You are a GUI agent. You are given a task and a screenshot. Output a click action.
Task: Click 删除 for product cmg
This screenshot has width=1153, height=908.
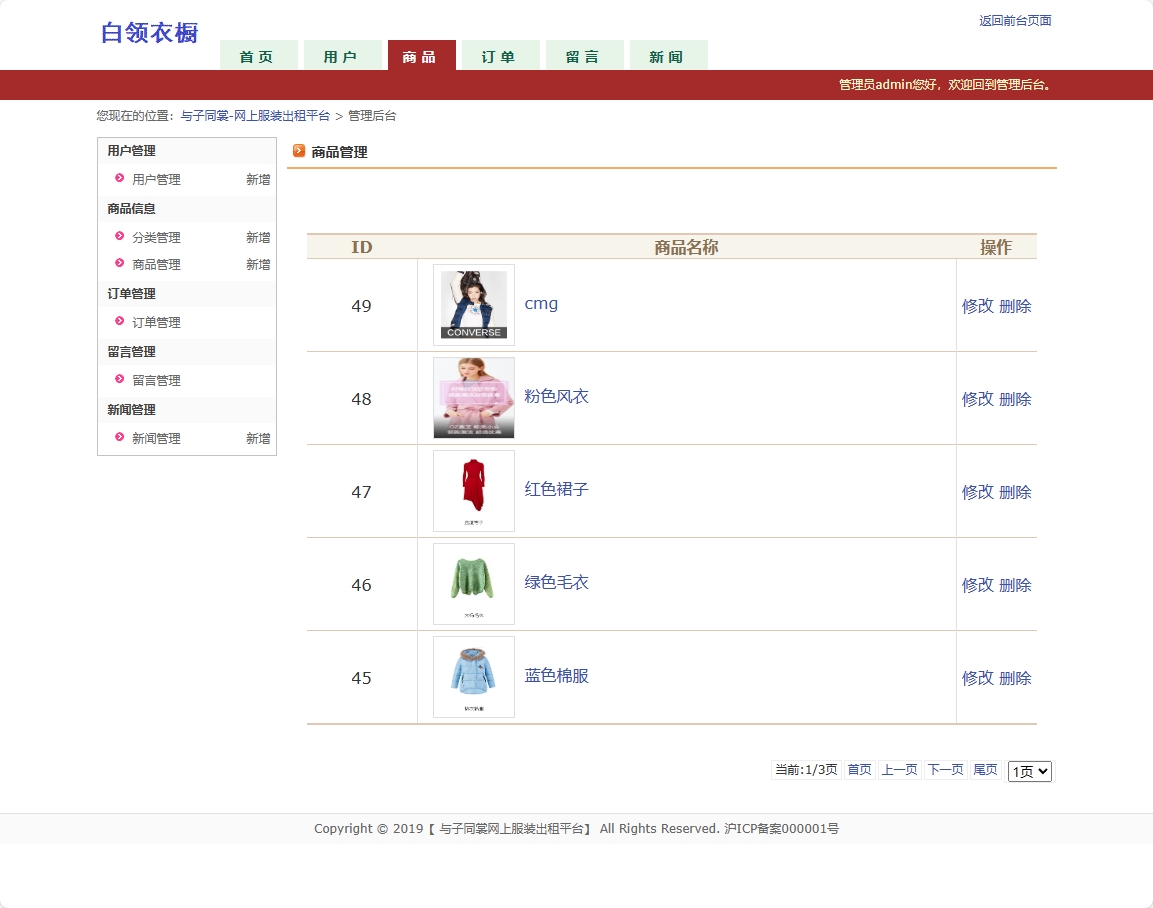click(x=1014, y=306)
